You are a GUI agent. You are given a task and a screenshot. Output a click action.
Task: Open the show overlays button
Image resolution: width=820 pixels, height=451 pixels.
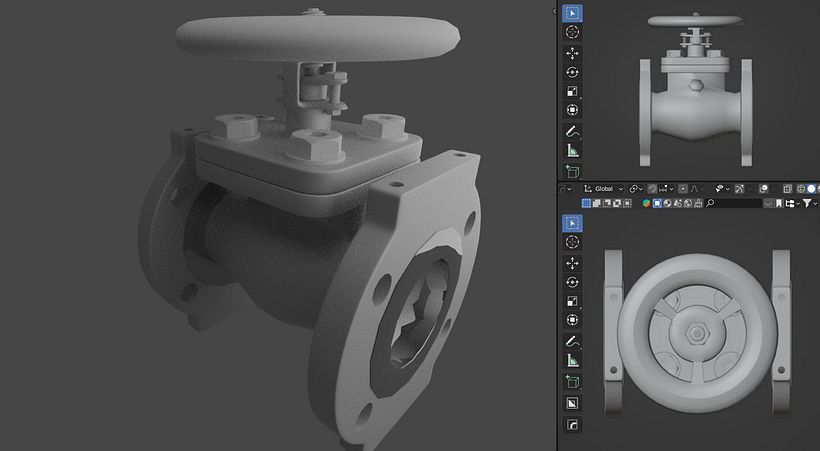(764, 189)
